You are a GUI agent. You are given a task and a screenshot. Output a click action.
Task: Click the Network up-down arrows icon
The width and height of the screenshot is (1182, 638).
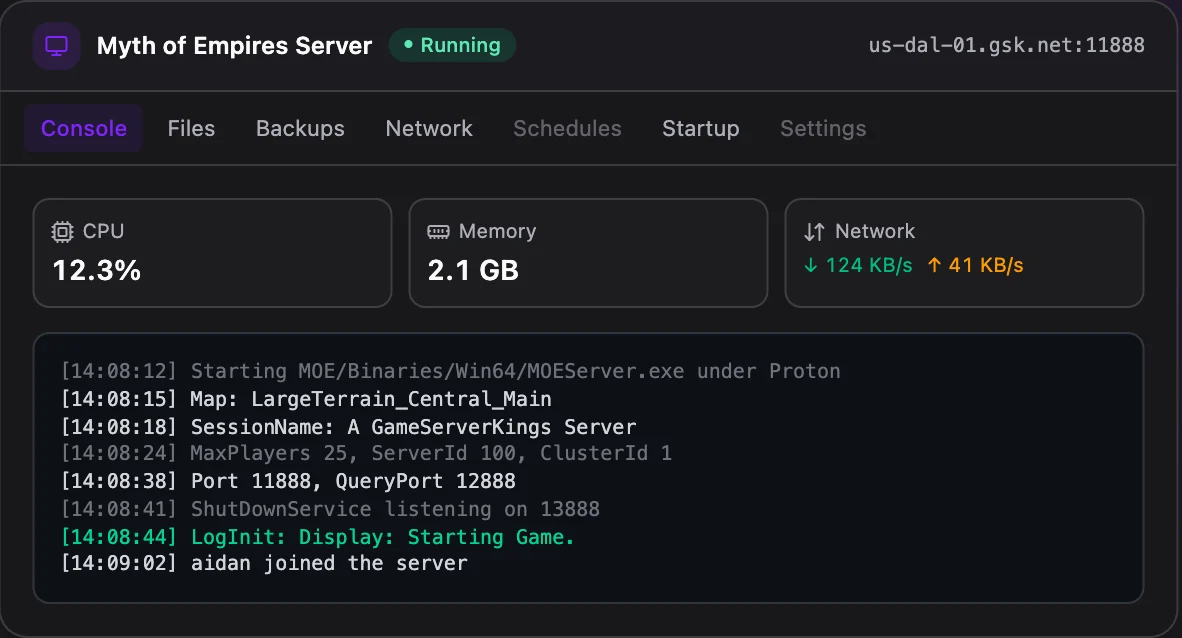click(x=814, y=232)
